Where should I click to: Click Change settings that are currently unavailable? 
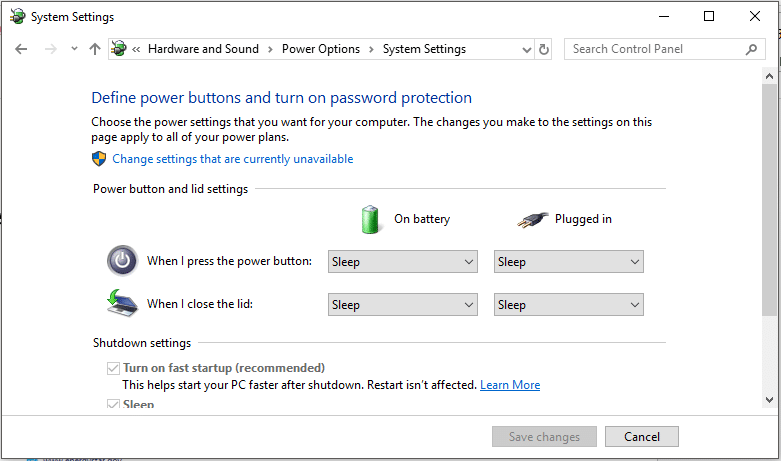(232, 159)
